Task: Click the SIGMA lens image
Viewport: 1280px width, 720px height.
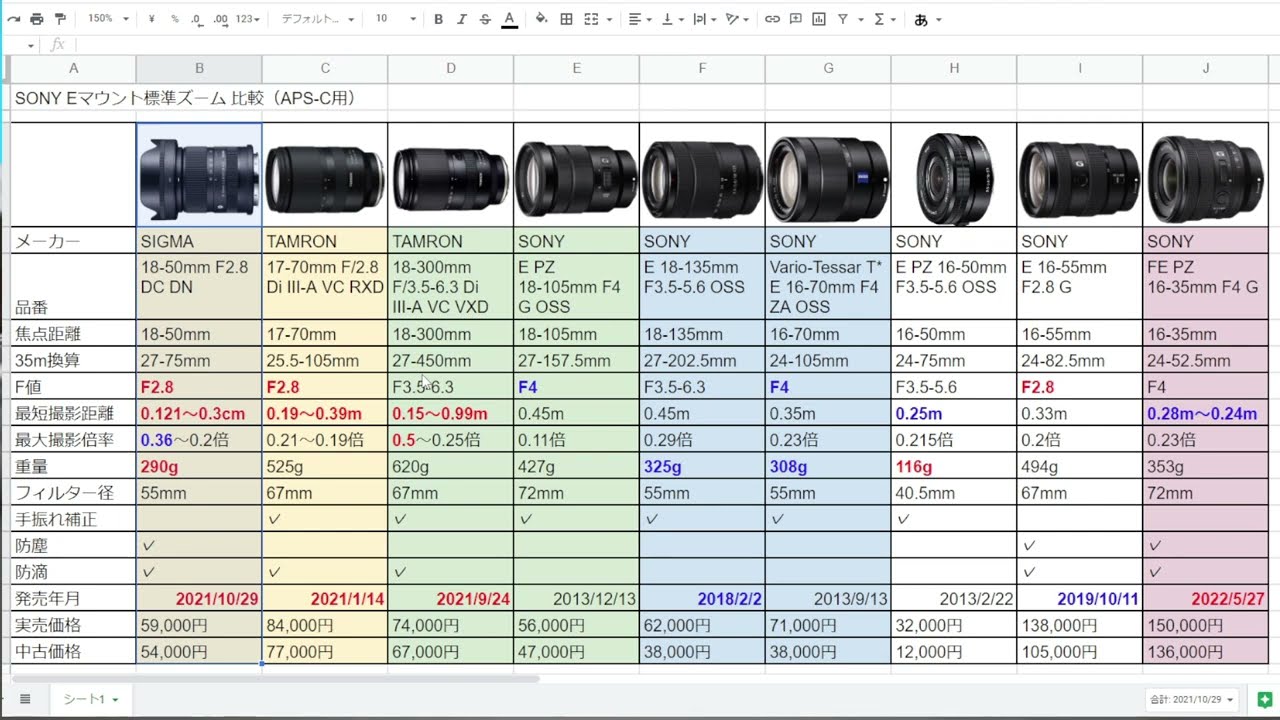Action: tap(199, 176)
